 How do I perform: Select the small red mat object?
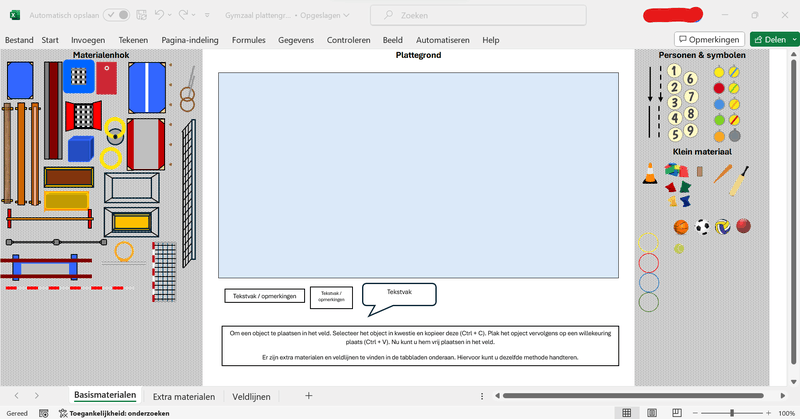click(106, 78)
